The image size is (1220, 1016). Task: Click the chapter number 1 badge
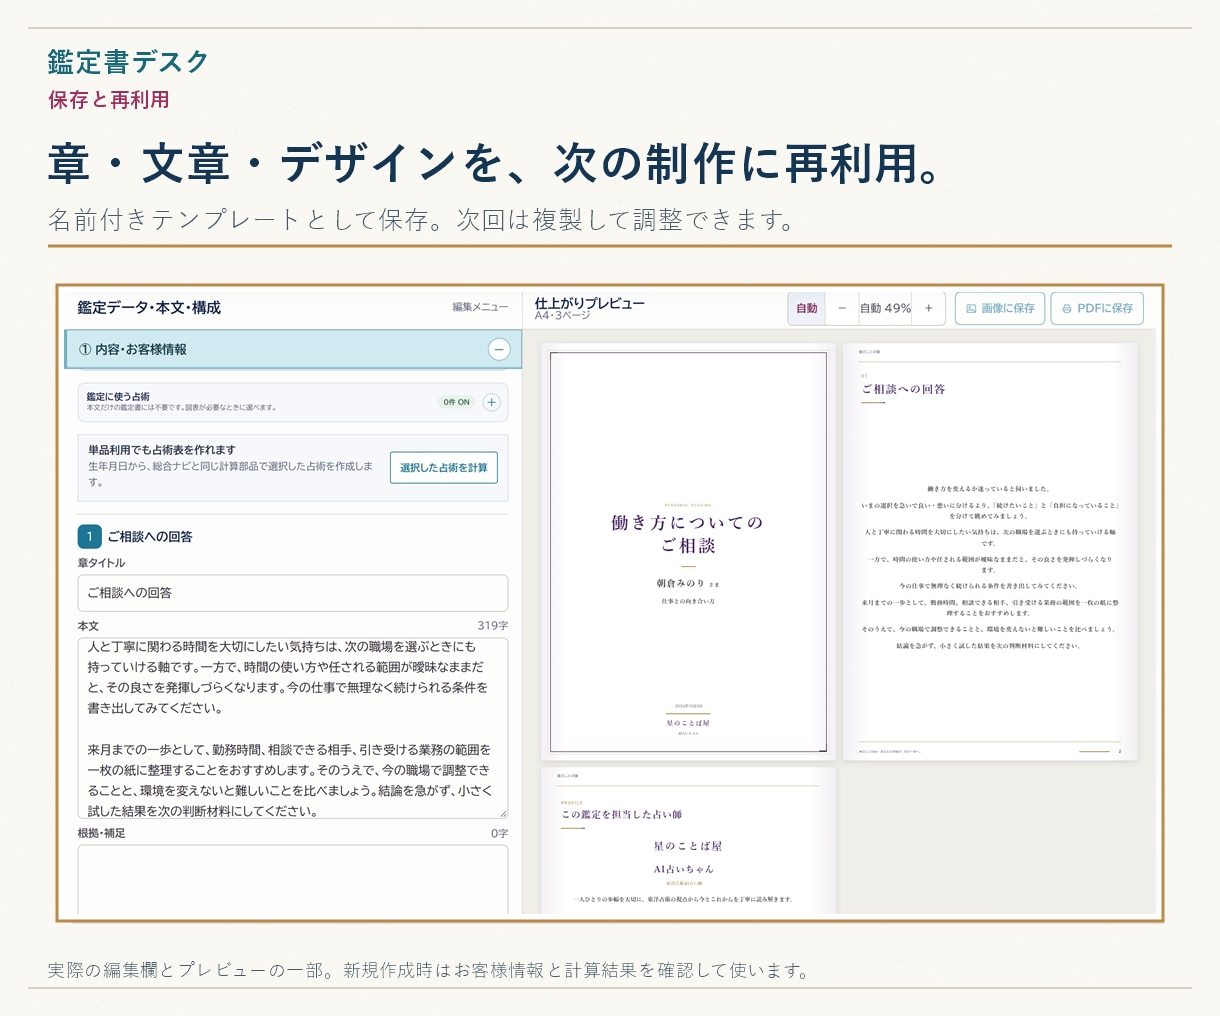tap(89, 536)
